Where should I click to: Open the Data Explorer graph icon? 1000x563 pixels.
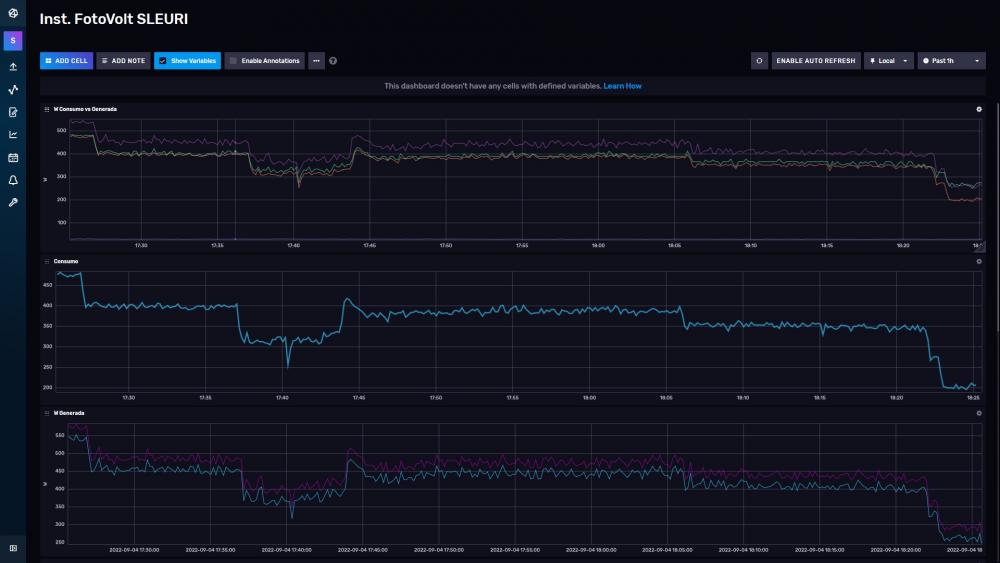pos(13,89)
